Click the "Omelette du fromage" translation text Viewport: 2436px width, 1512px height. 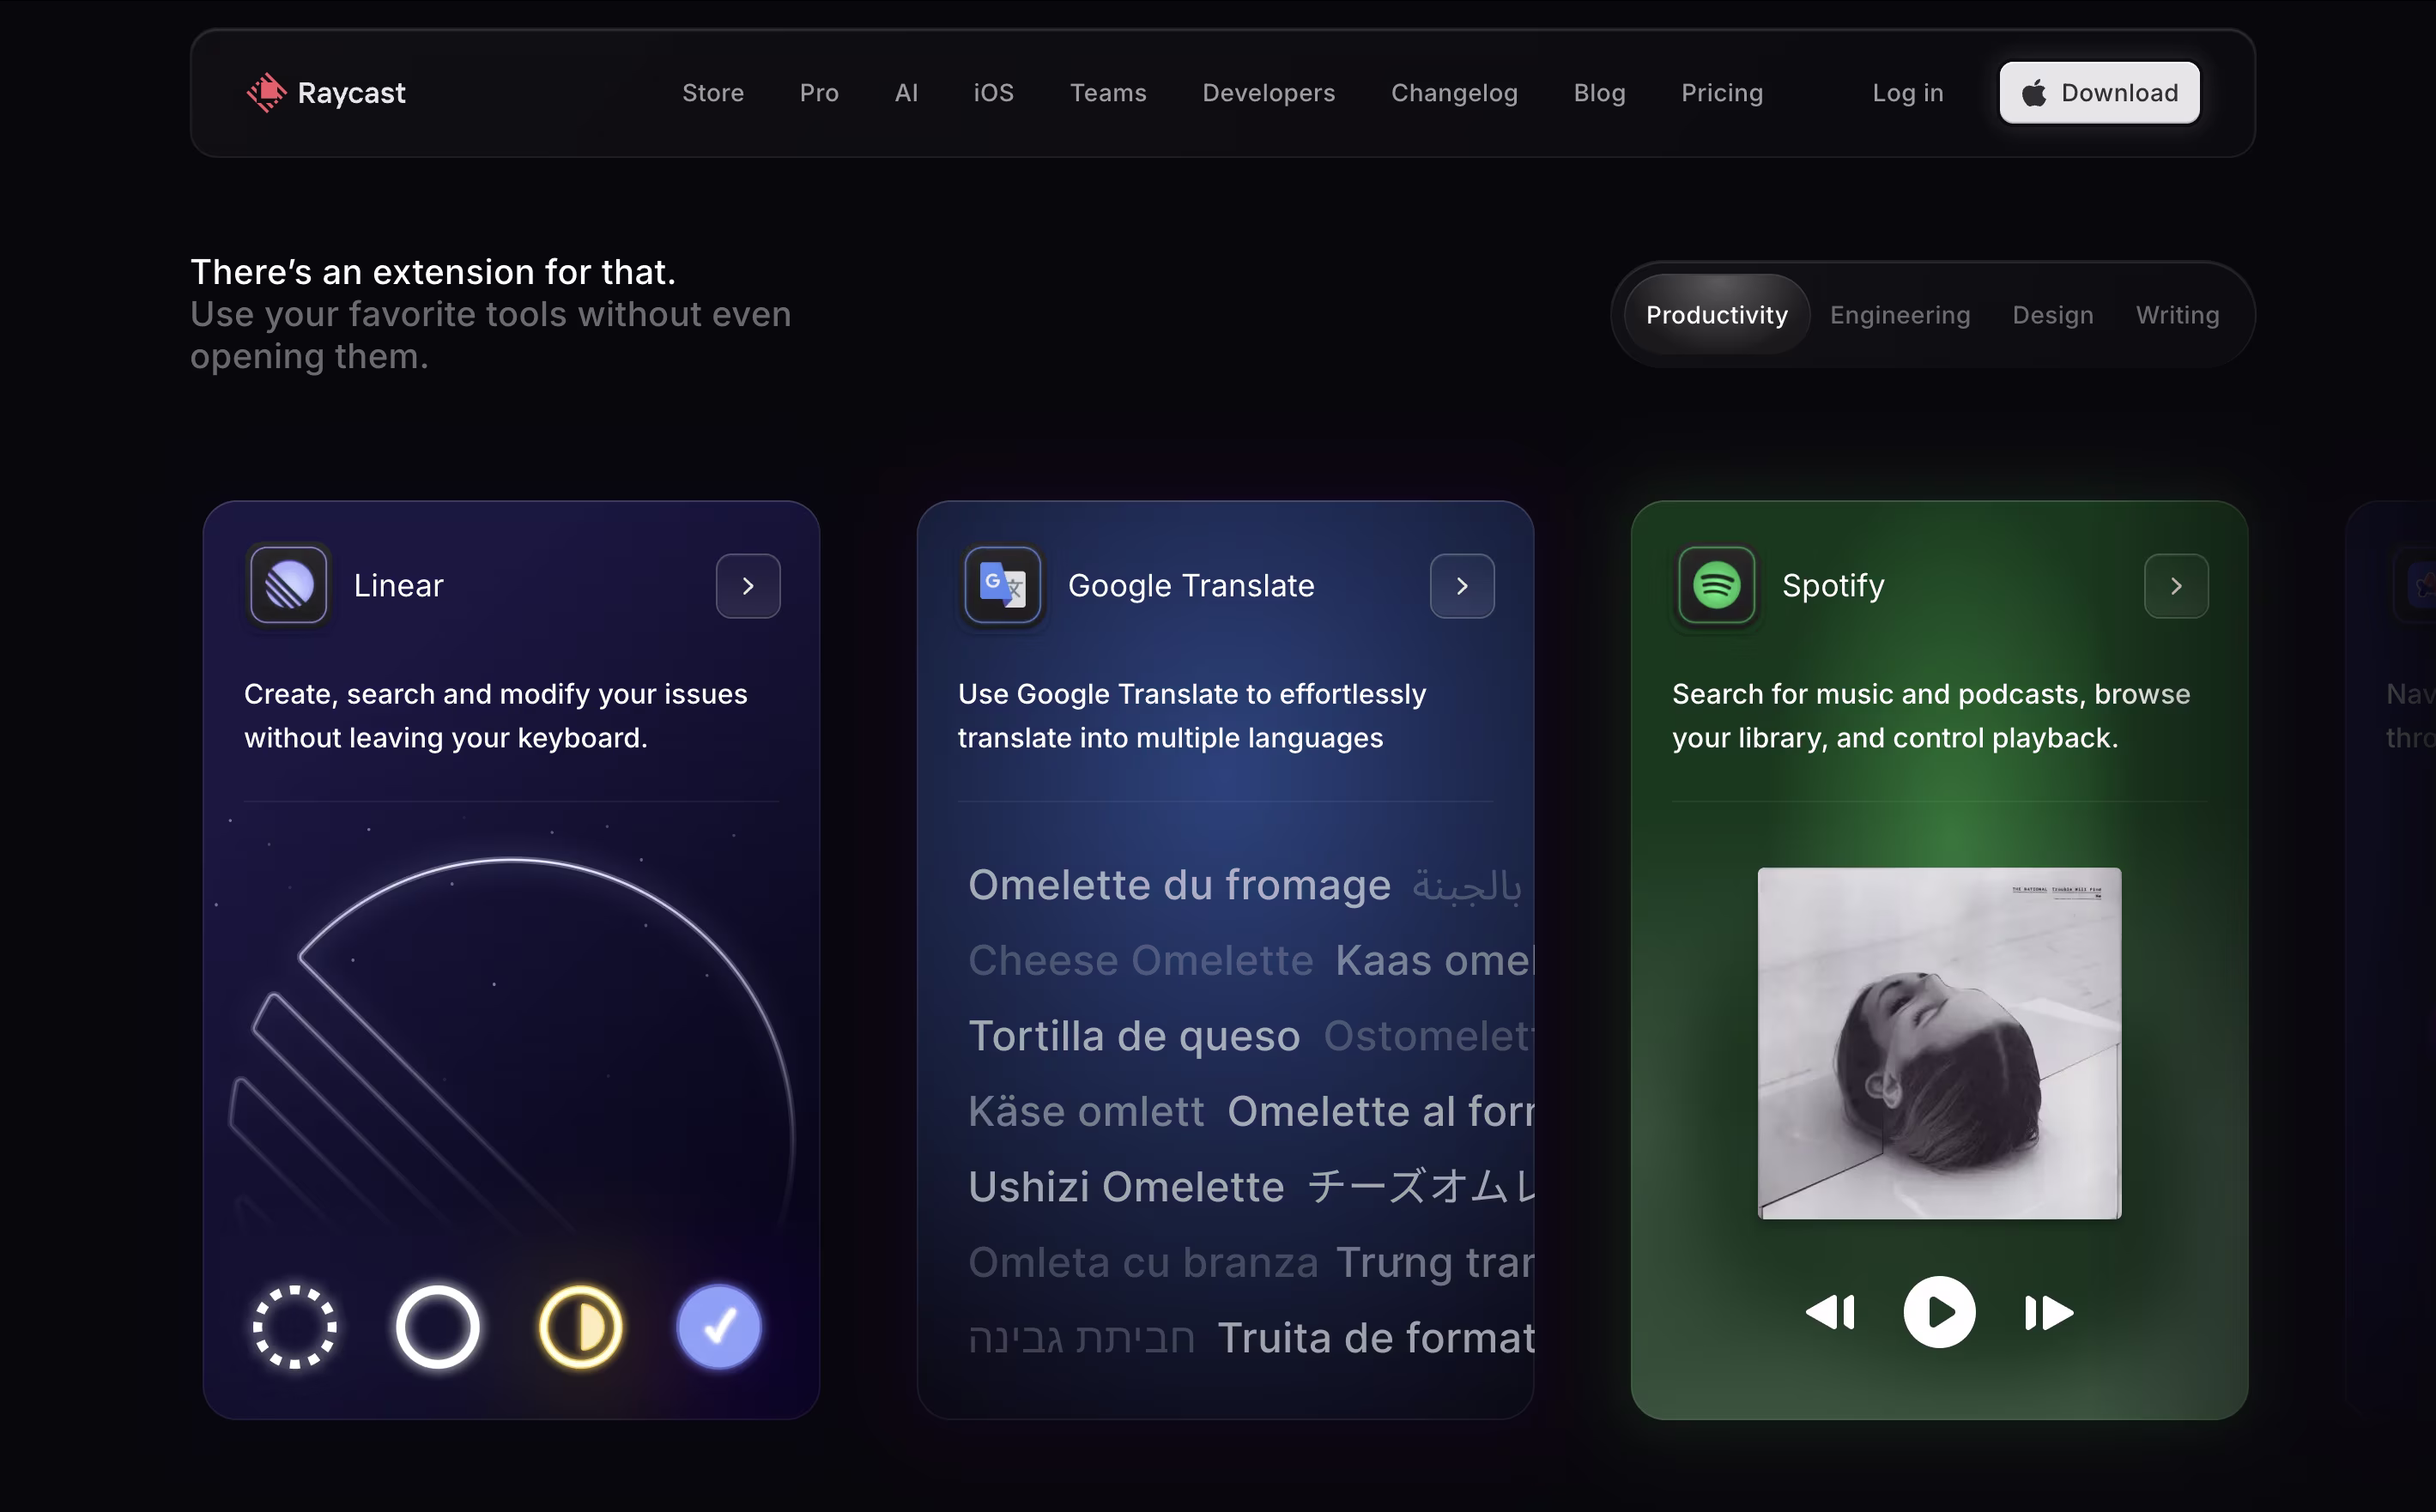tap(1179, 885)
